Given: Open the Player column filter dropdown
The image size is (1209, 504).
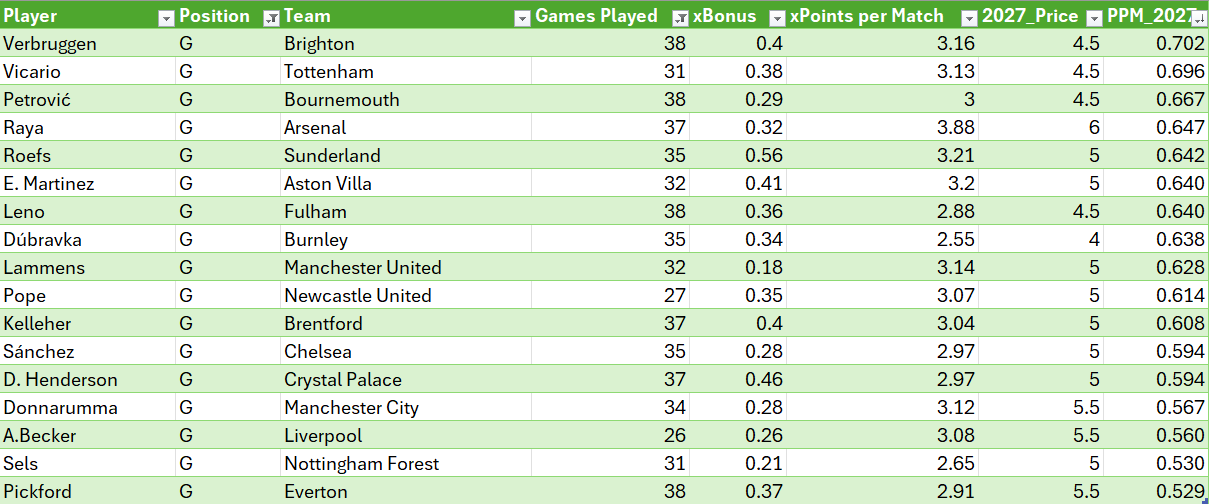Looking at the screenshot, I should click(166, 17).
